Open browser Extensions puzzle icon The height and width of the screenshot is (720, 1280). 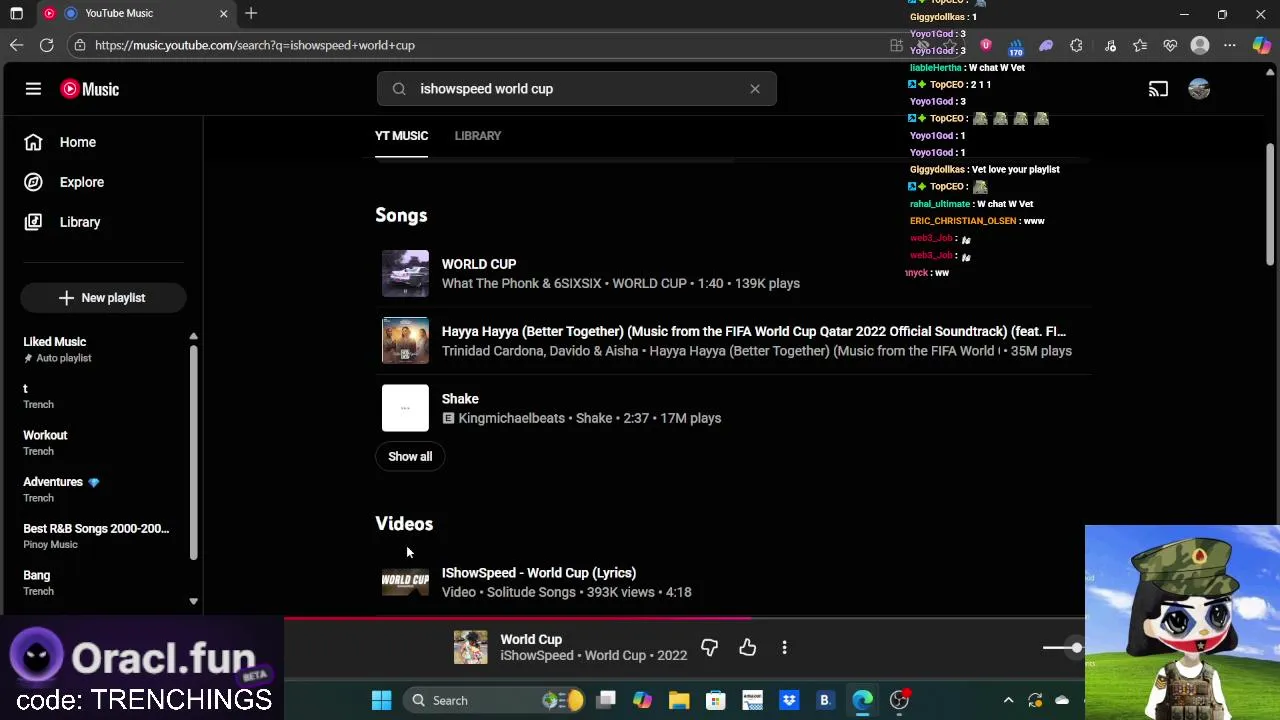(1076, 45)
